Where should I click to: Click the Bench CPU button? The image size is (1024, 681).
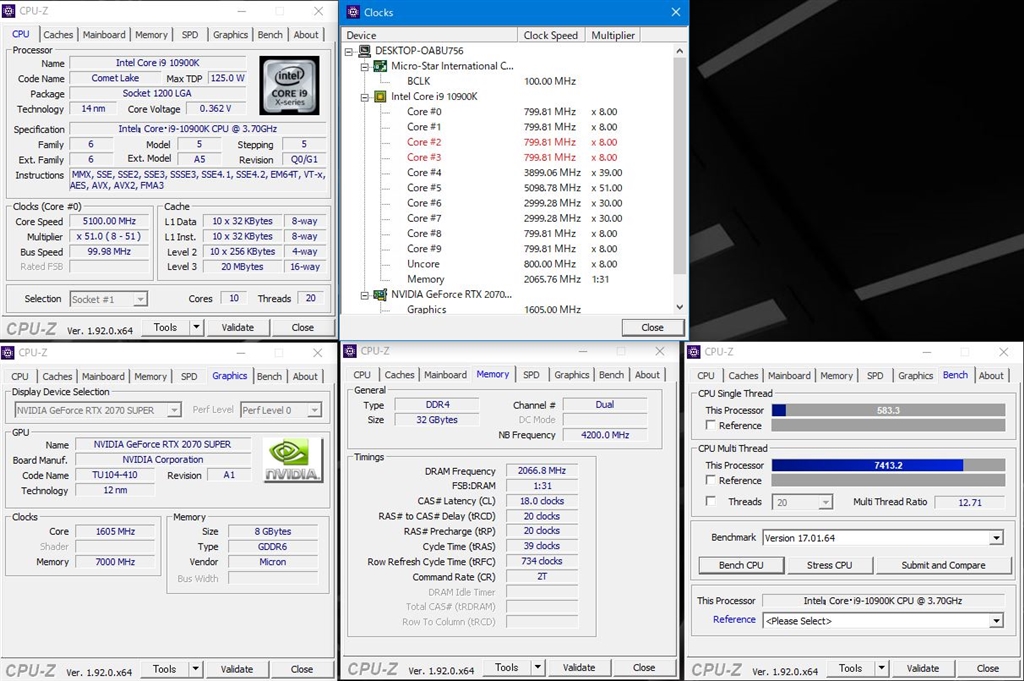[741, 565]
